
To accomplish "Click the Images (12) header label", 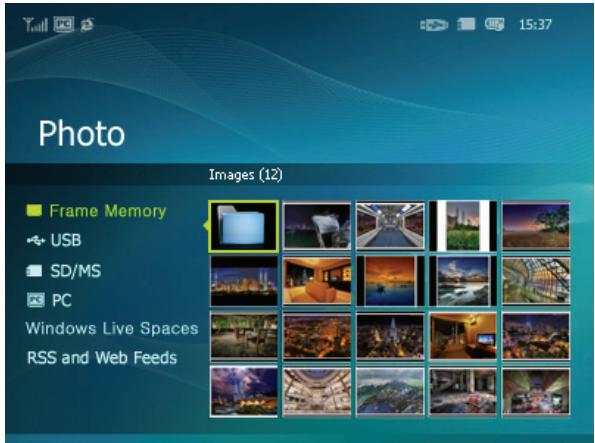I will pos(246,175).
